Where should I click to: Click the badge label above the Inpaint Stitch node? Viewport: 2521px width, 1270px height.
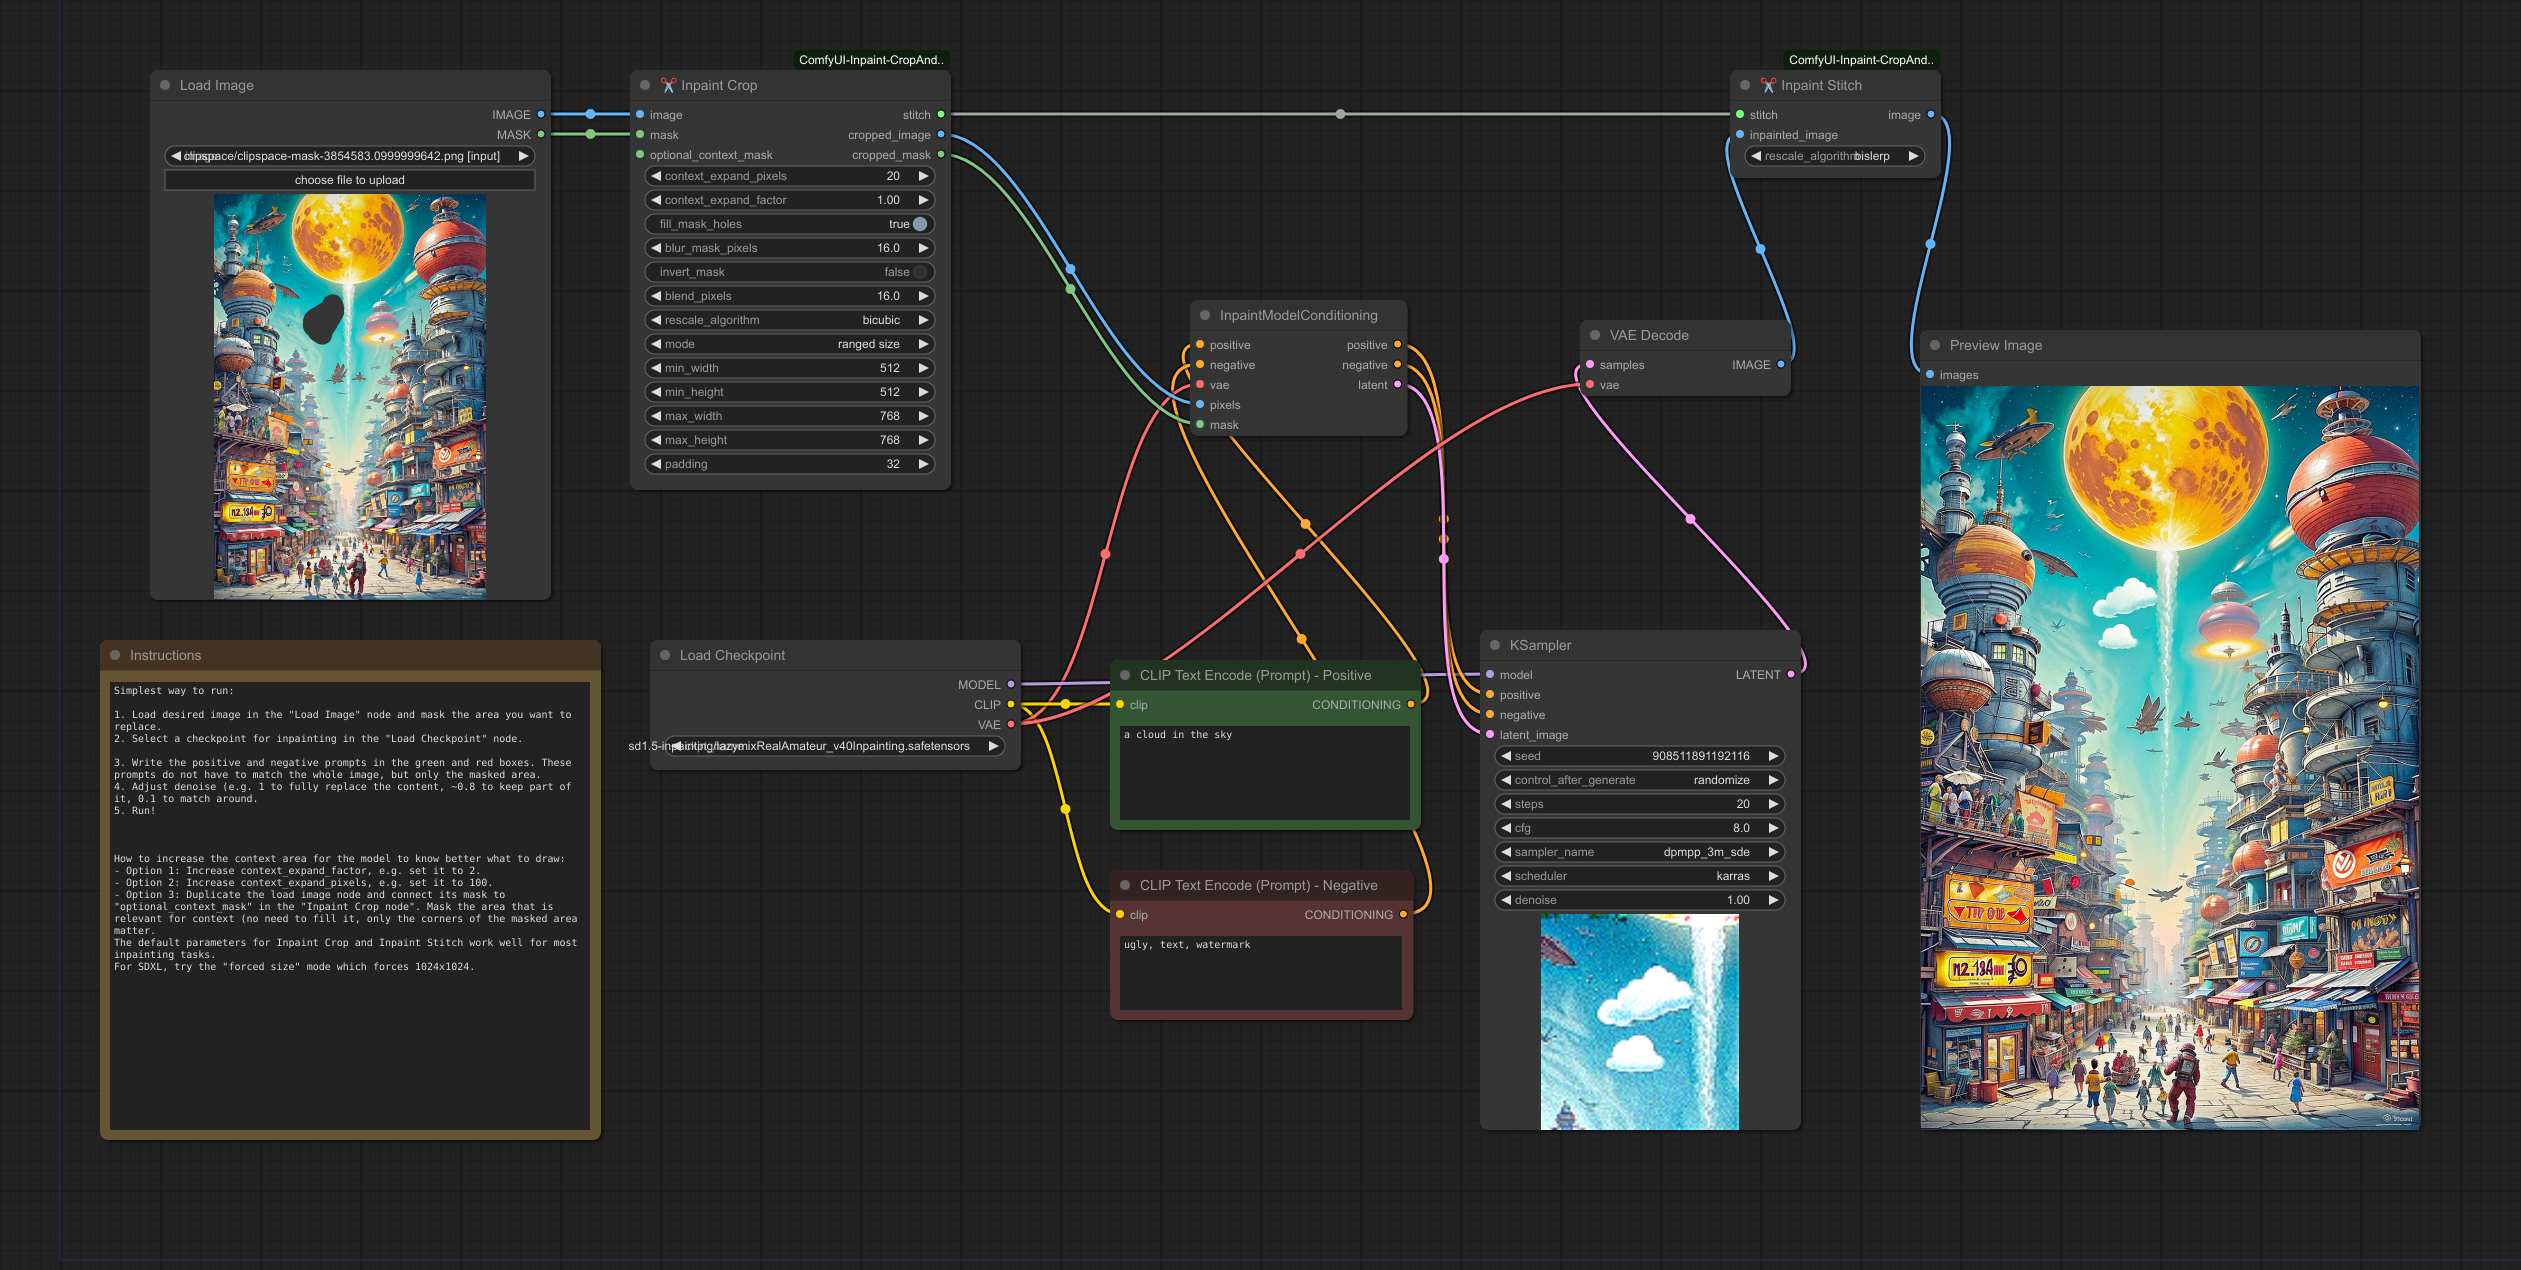pos(1861,60)
